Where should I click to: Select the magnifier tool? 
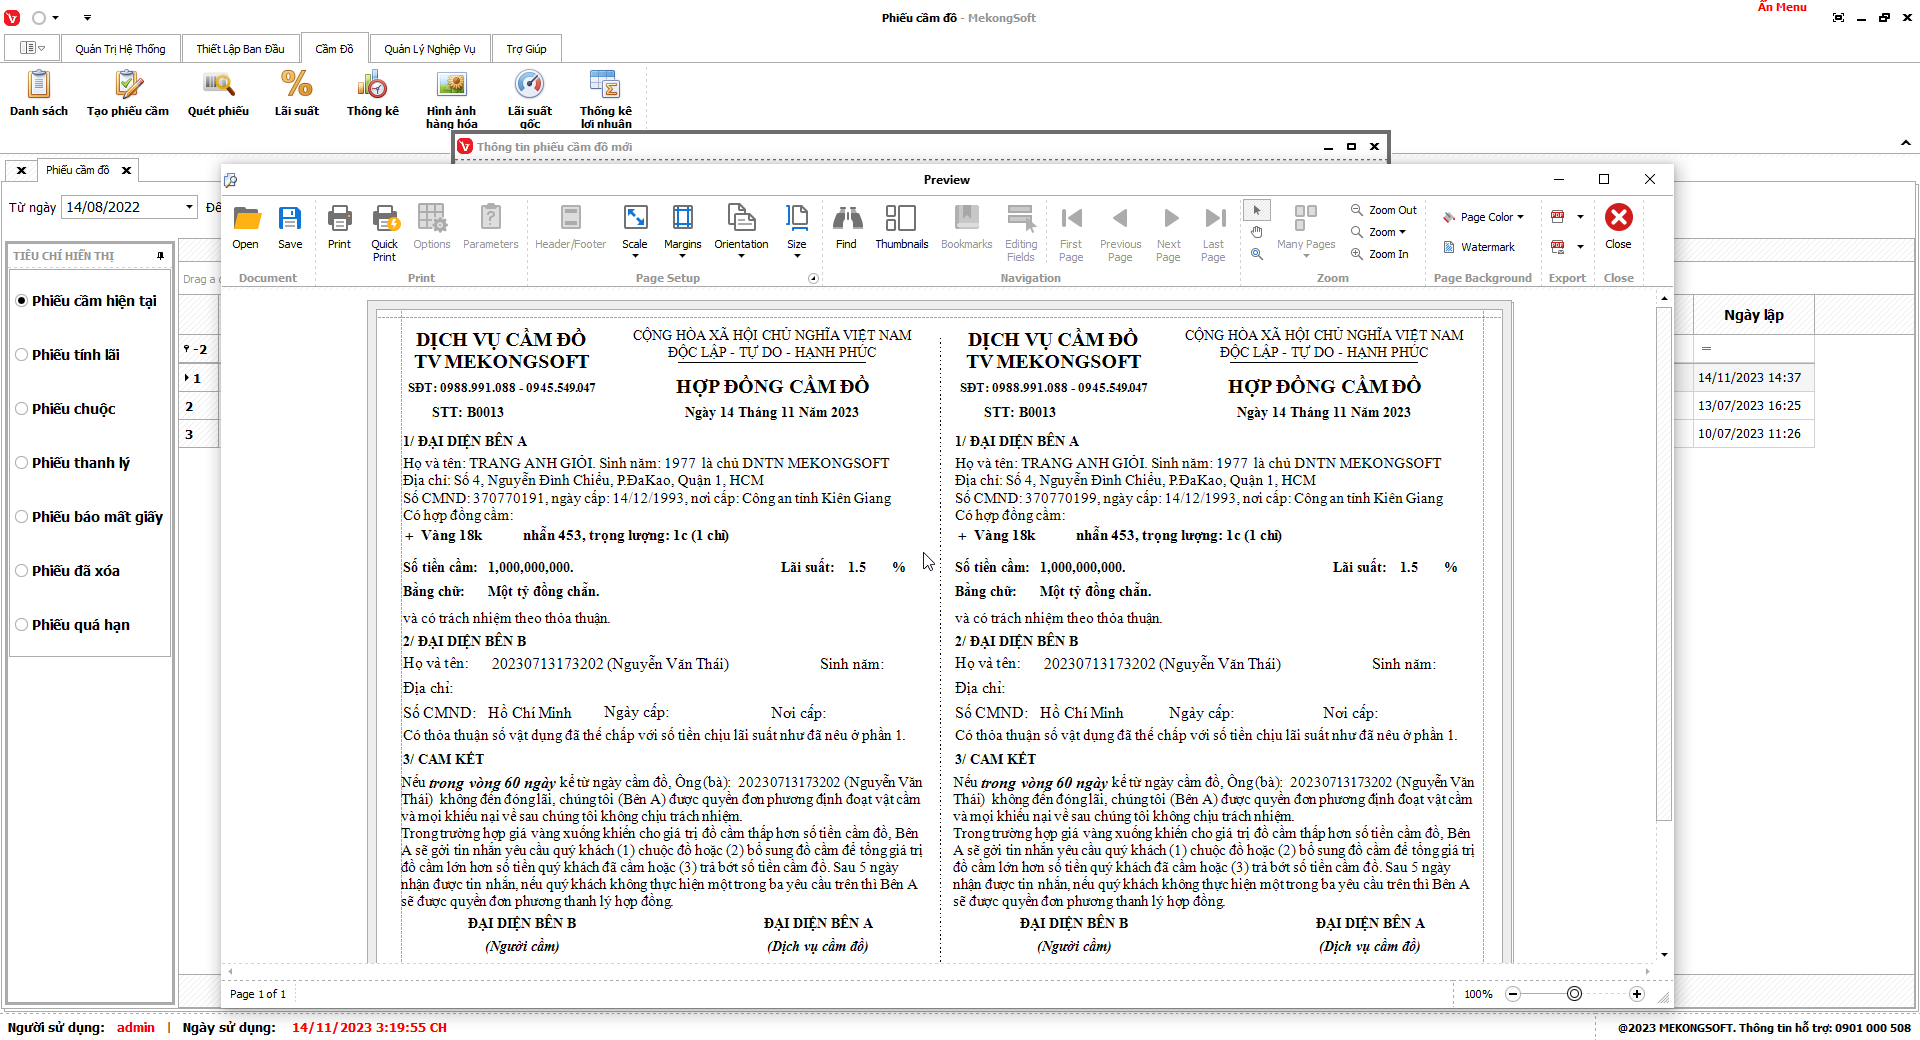tap(1257, 254)
